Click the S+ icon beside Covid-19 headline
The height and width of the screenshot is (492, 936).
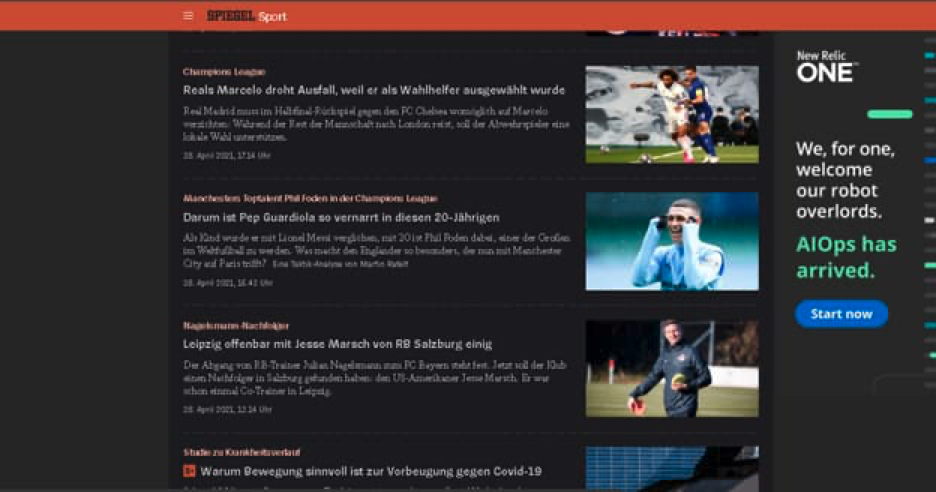click(x=189, y=471)
